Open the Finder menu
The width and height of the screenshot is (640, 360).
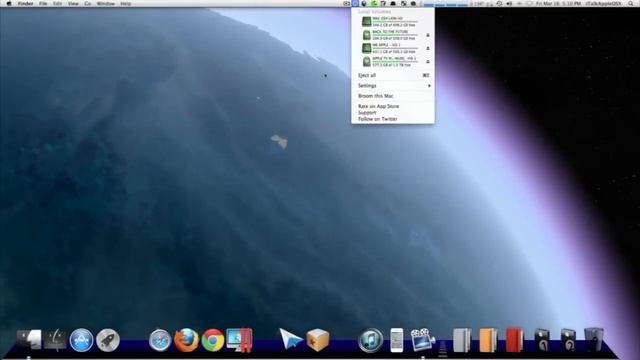[x=25, y=3]
